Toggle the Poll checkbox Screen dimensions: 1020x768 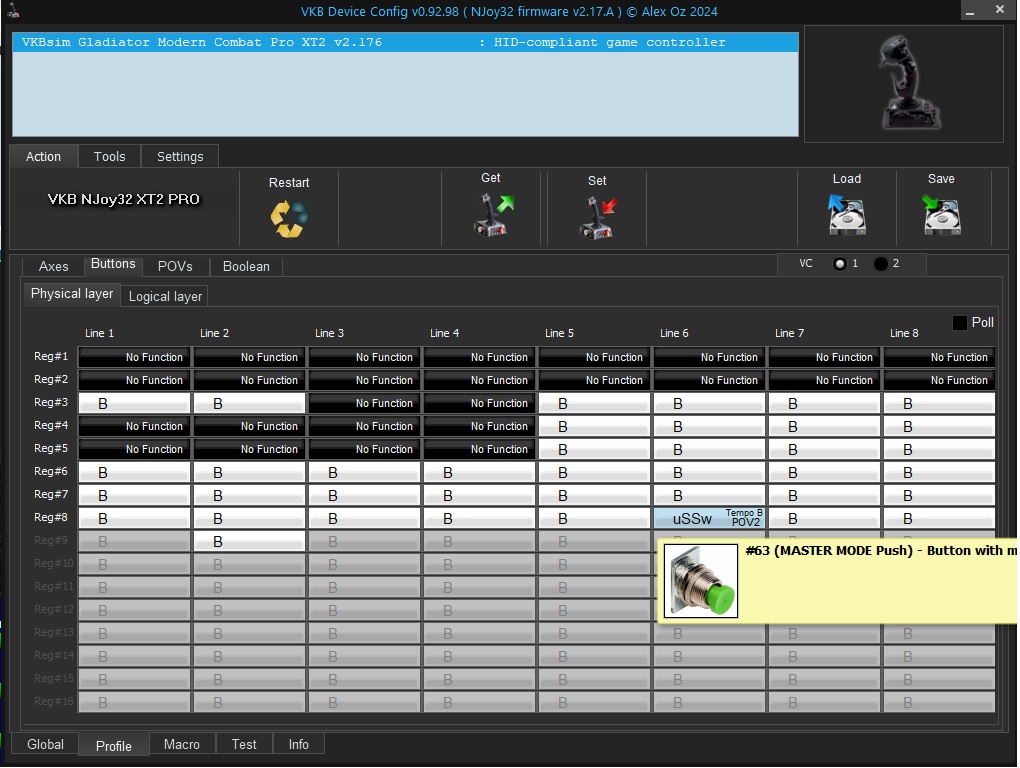[x=960, y=323]
